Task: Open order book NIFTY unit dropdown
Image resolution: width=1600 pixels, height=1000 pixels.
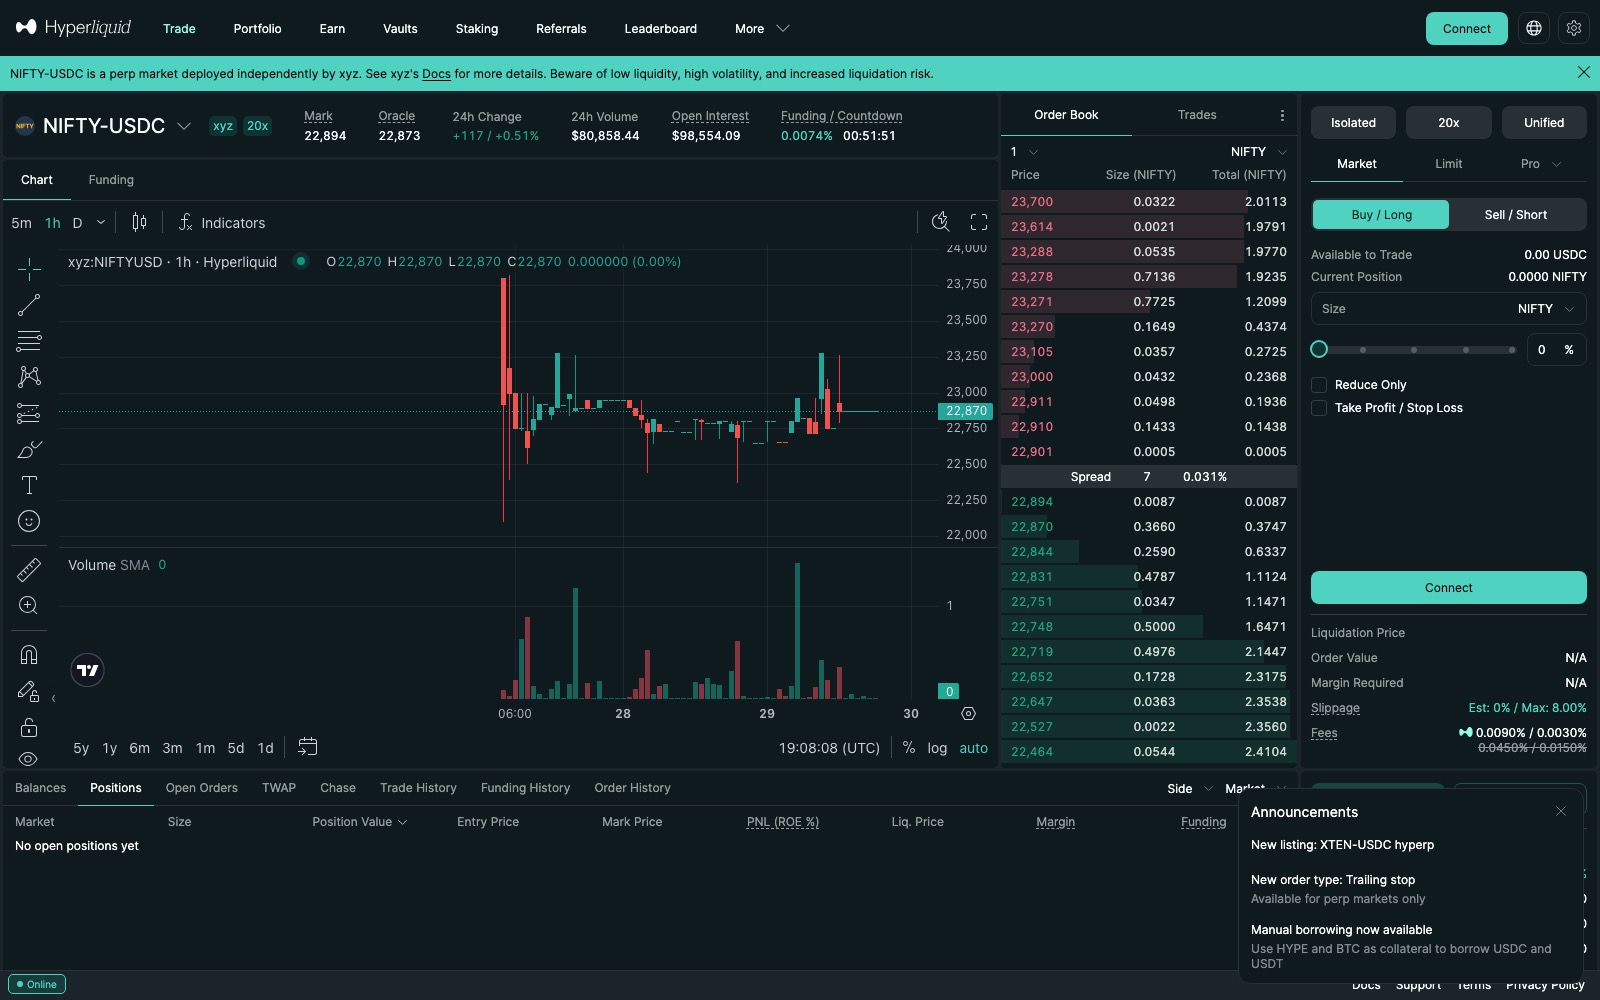Action: [1259, 152]
